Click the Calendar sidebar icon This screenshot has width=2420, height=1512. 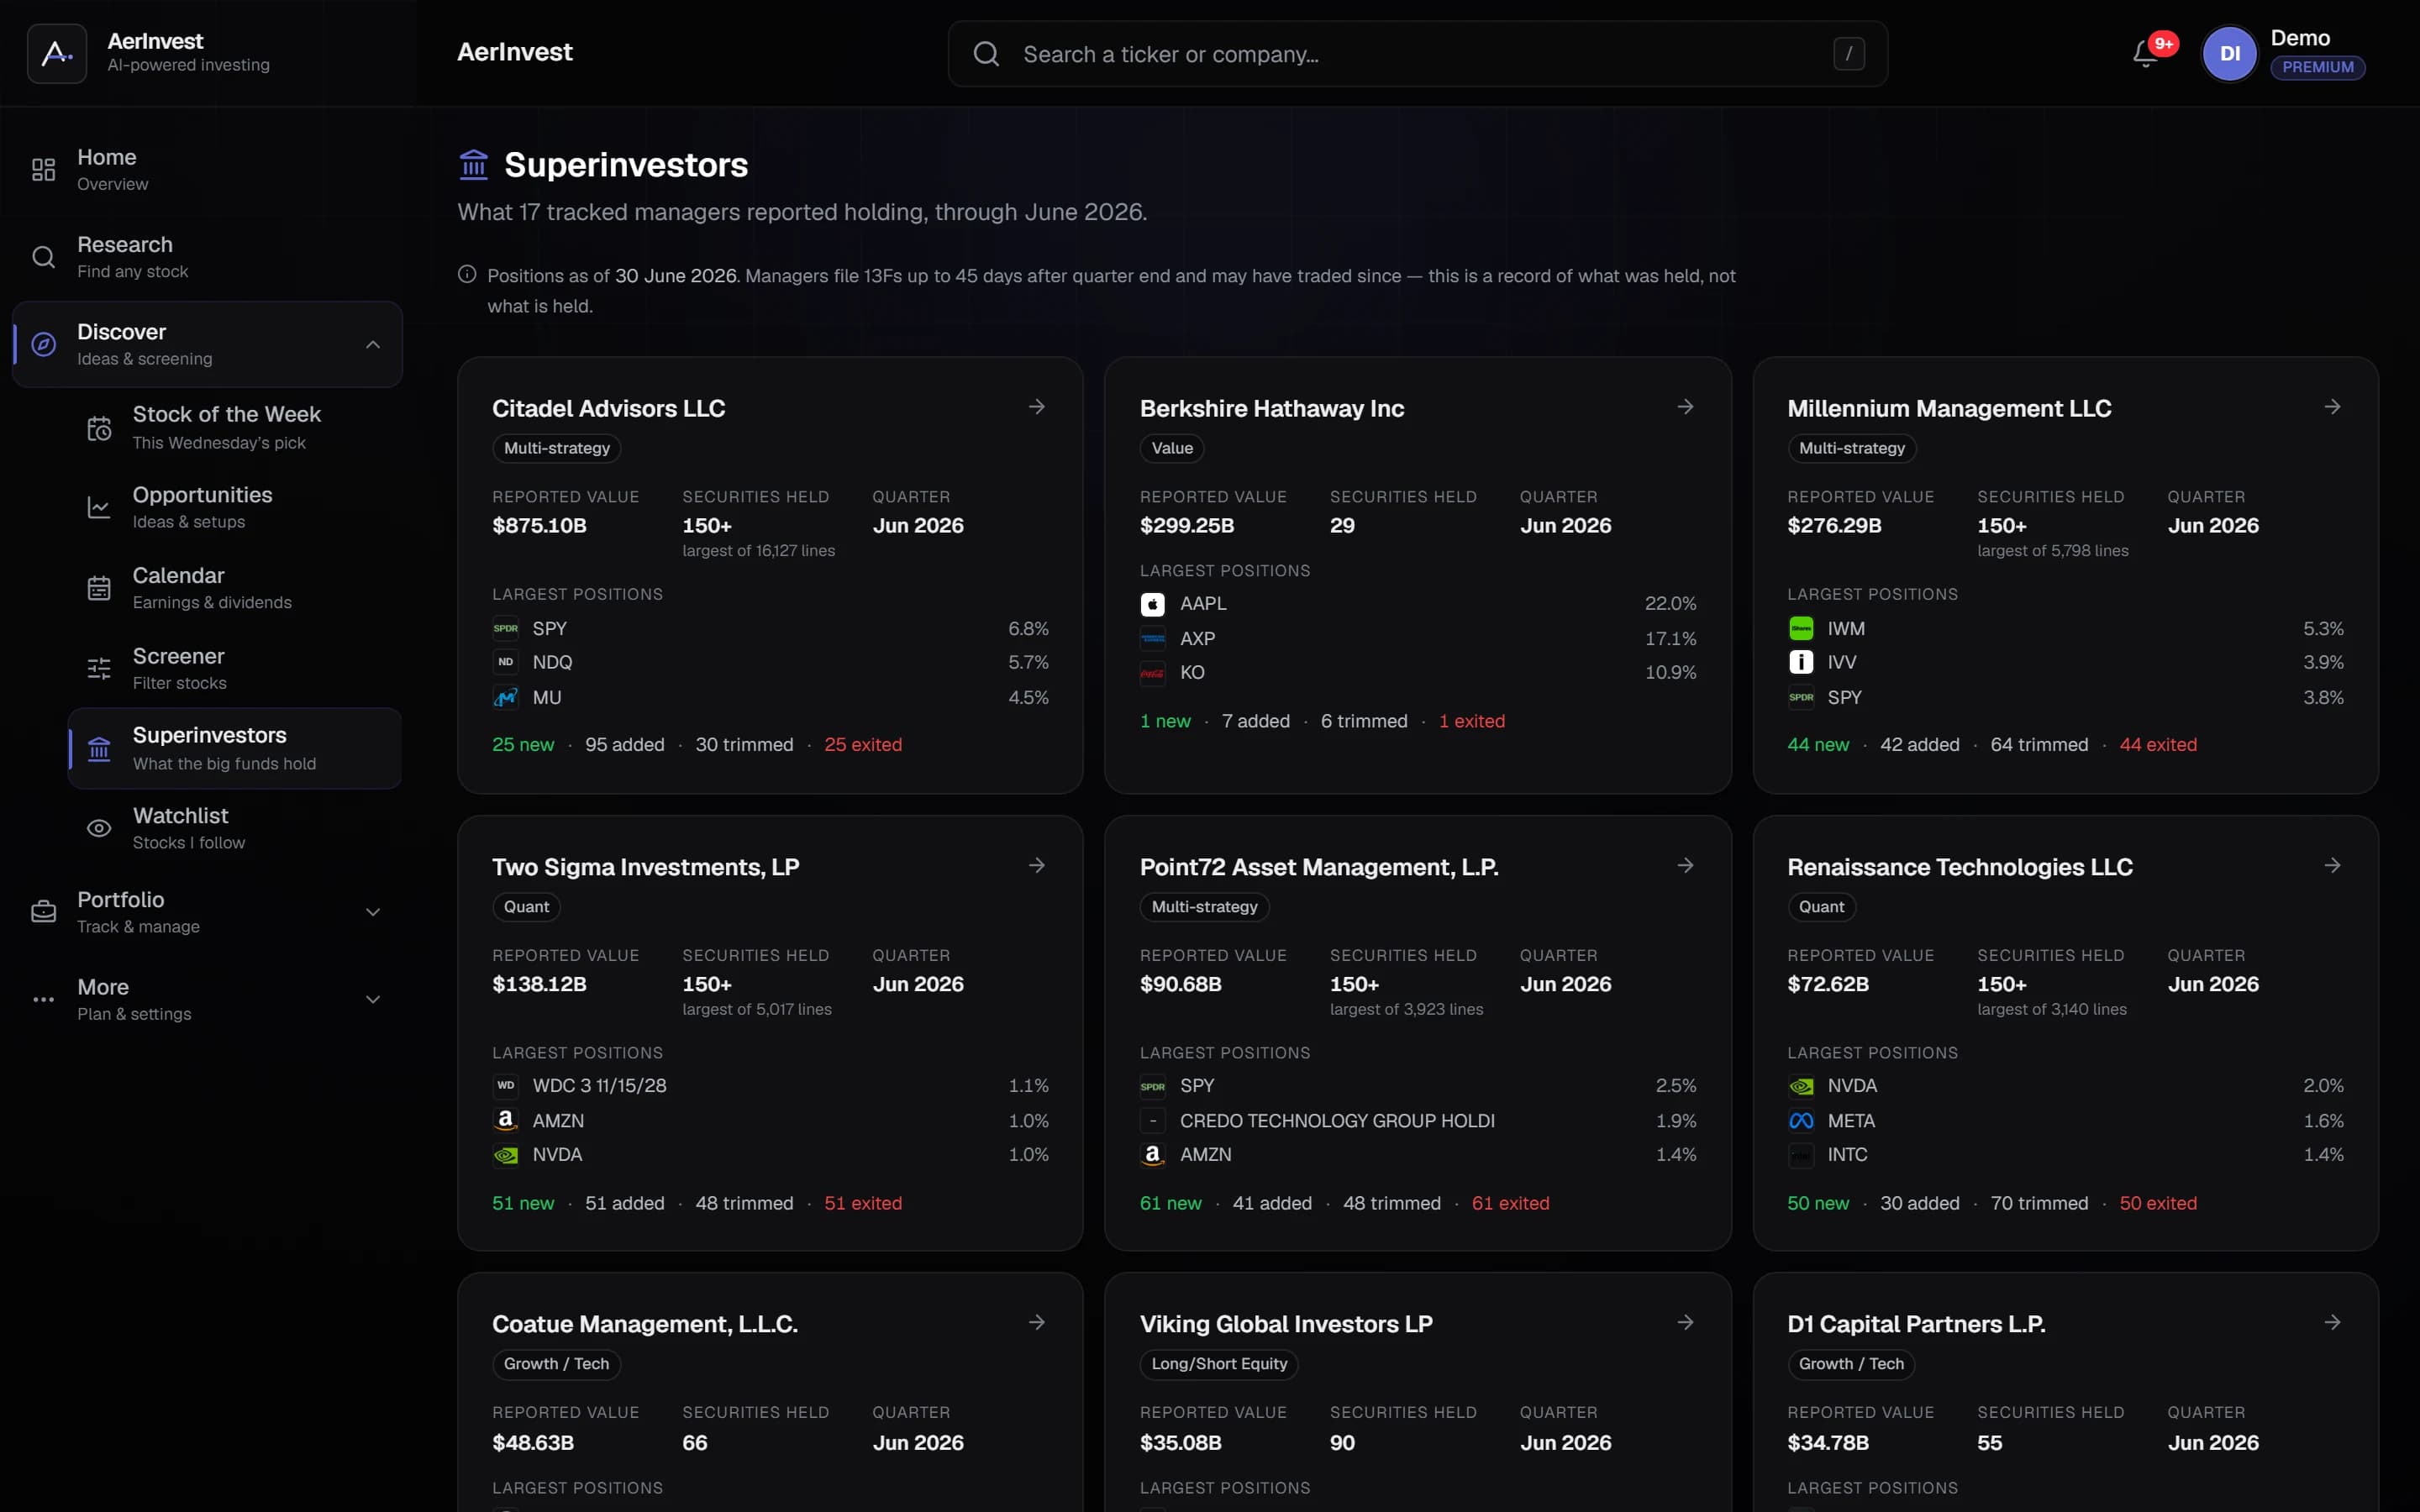pyautogui.click(x=99, y=588)
